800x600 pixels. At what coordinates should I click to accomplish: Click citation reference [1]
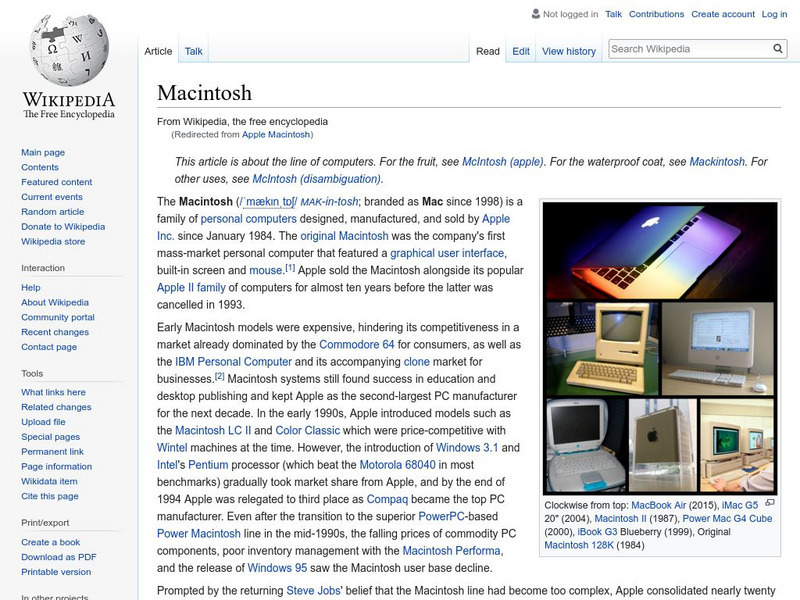(x=290, y=267)
